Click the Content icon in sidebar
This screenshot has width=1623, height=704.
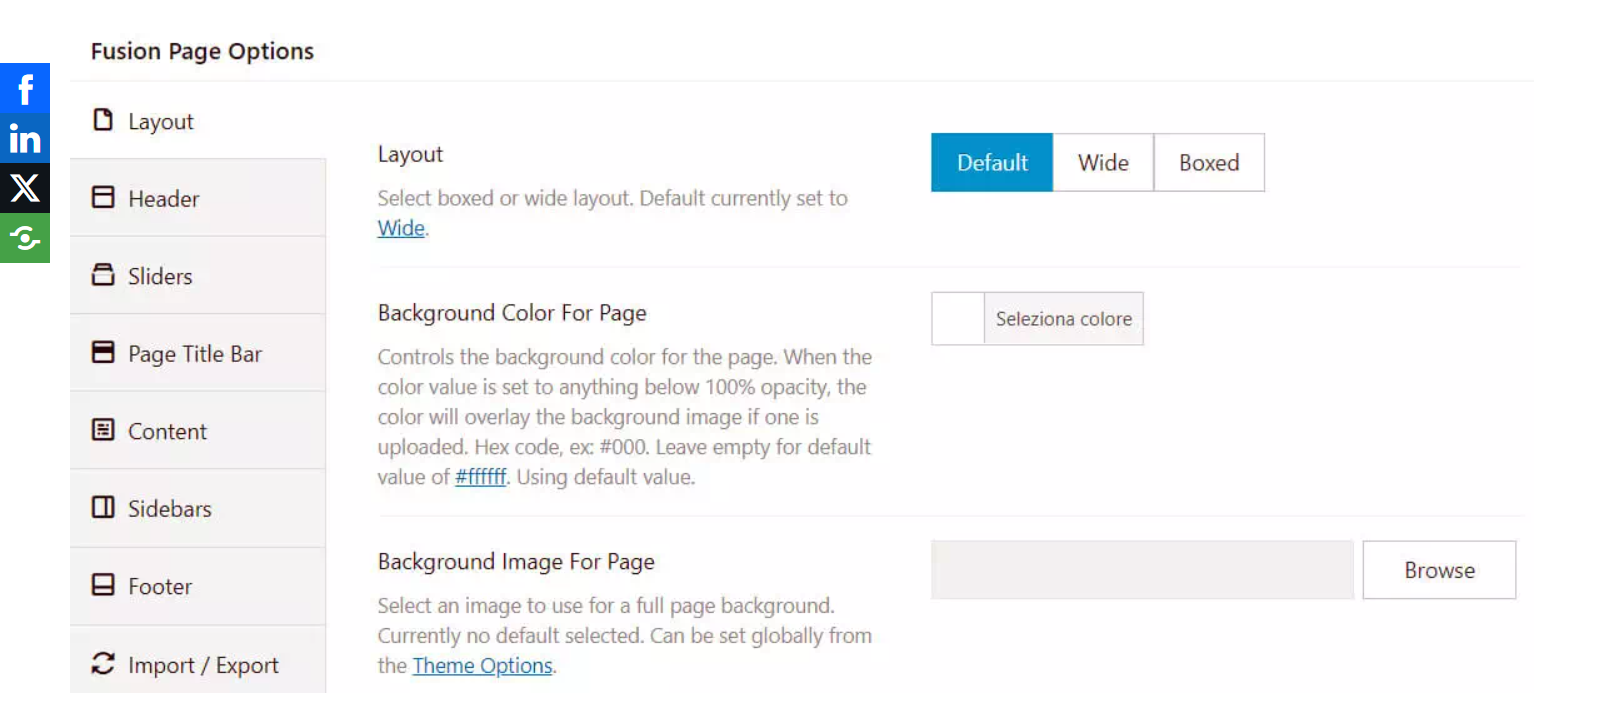point(103,430)
